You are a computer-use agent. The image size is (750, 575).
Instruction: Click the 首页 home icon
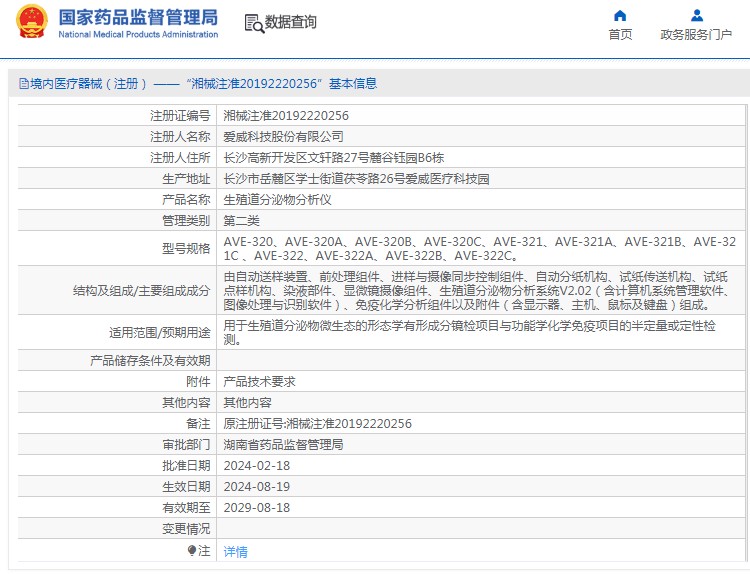[620, 15]
